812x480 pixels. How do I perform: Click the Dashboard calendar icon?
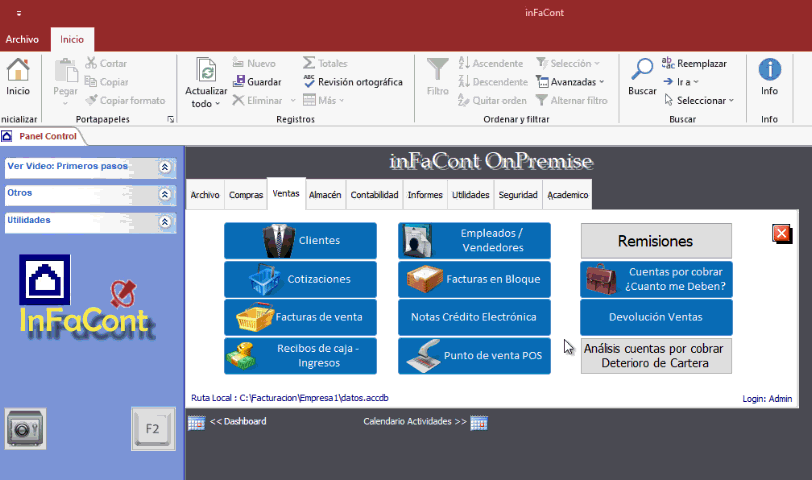(x=196, y=423)
